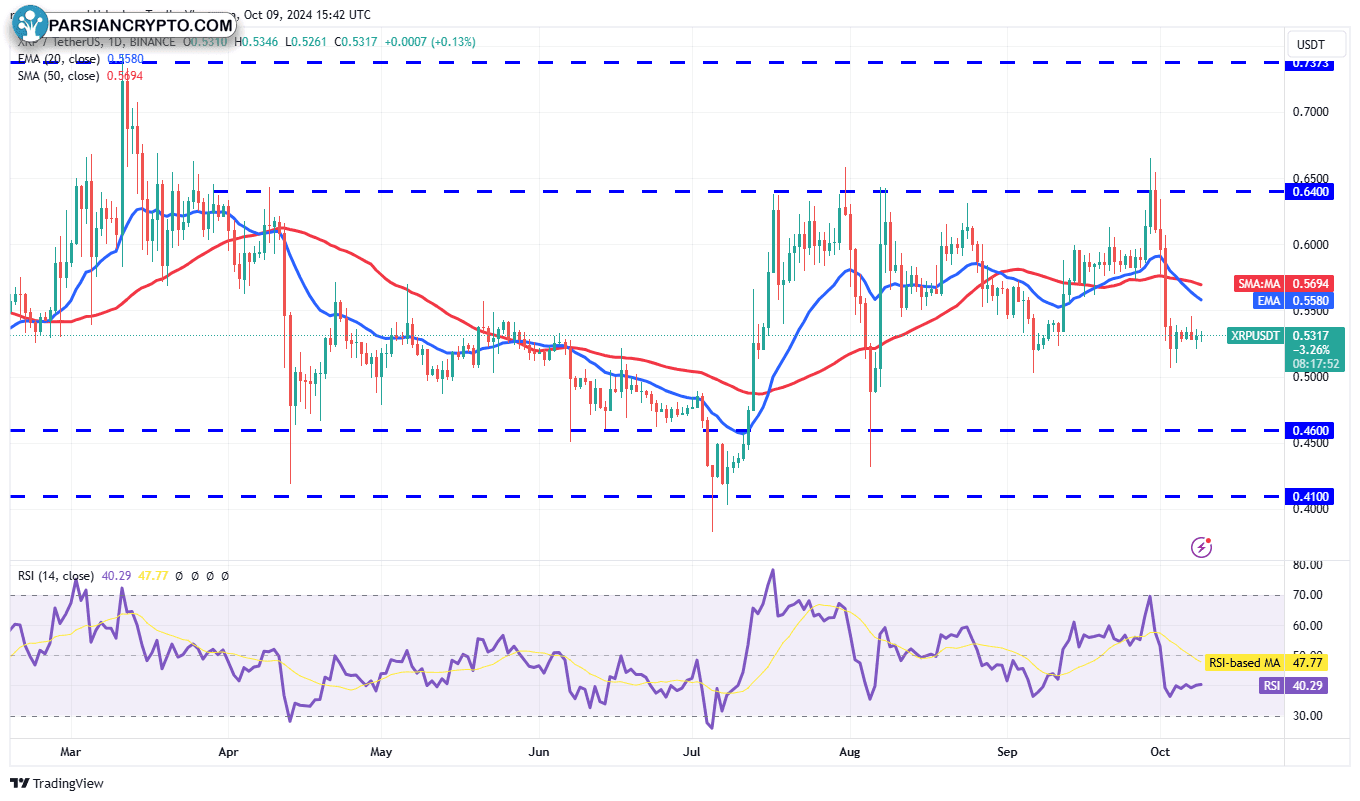Click the Sep label on time axis
This screenshot has height=801, width=1360.
point(1006,750)
